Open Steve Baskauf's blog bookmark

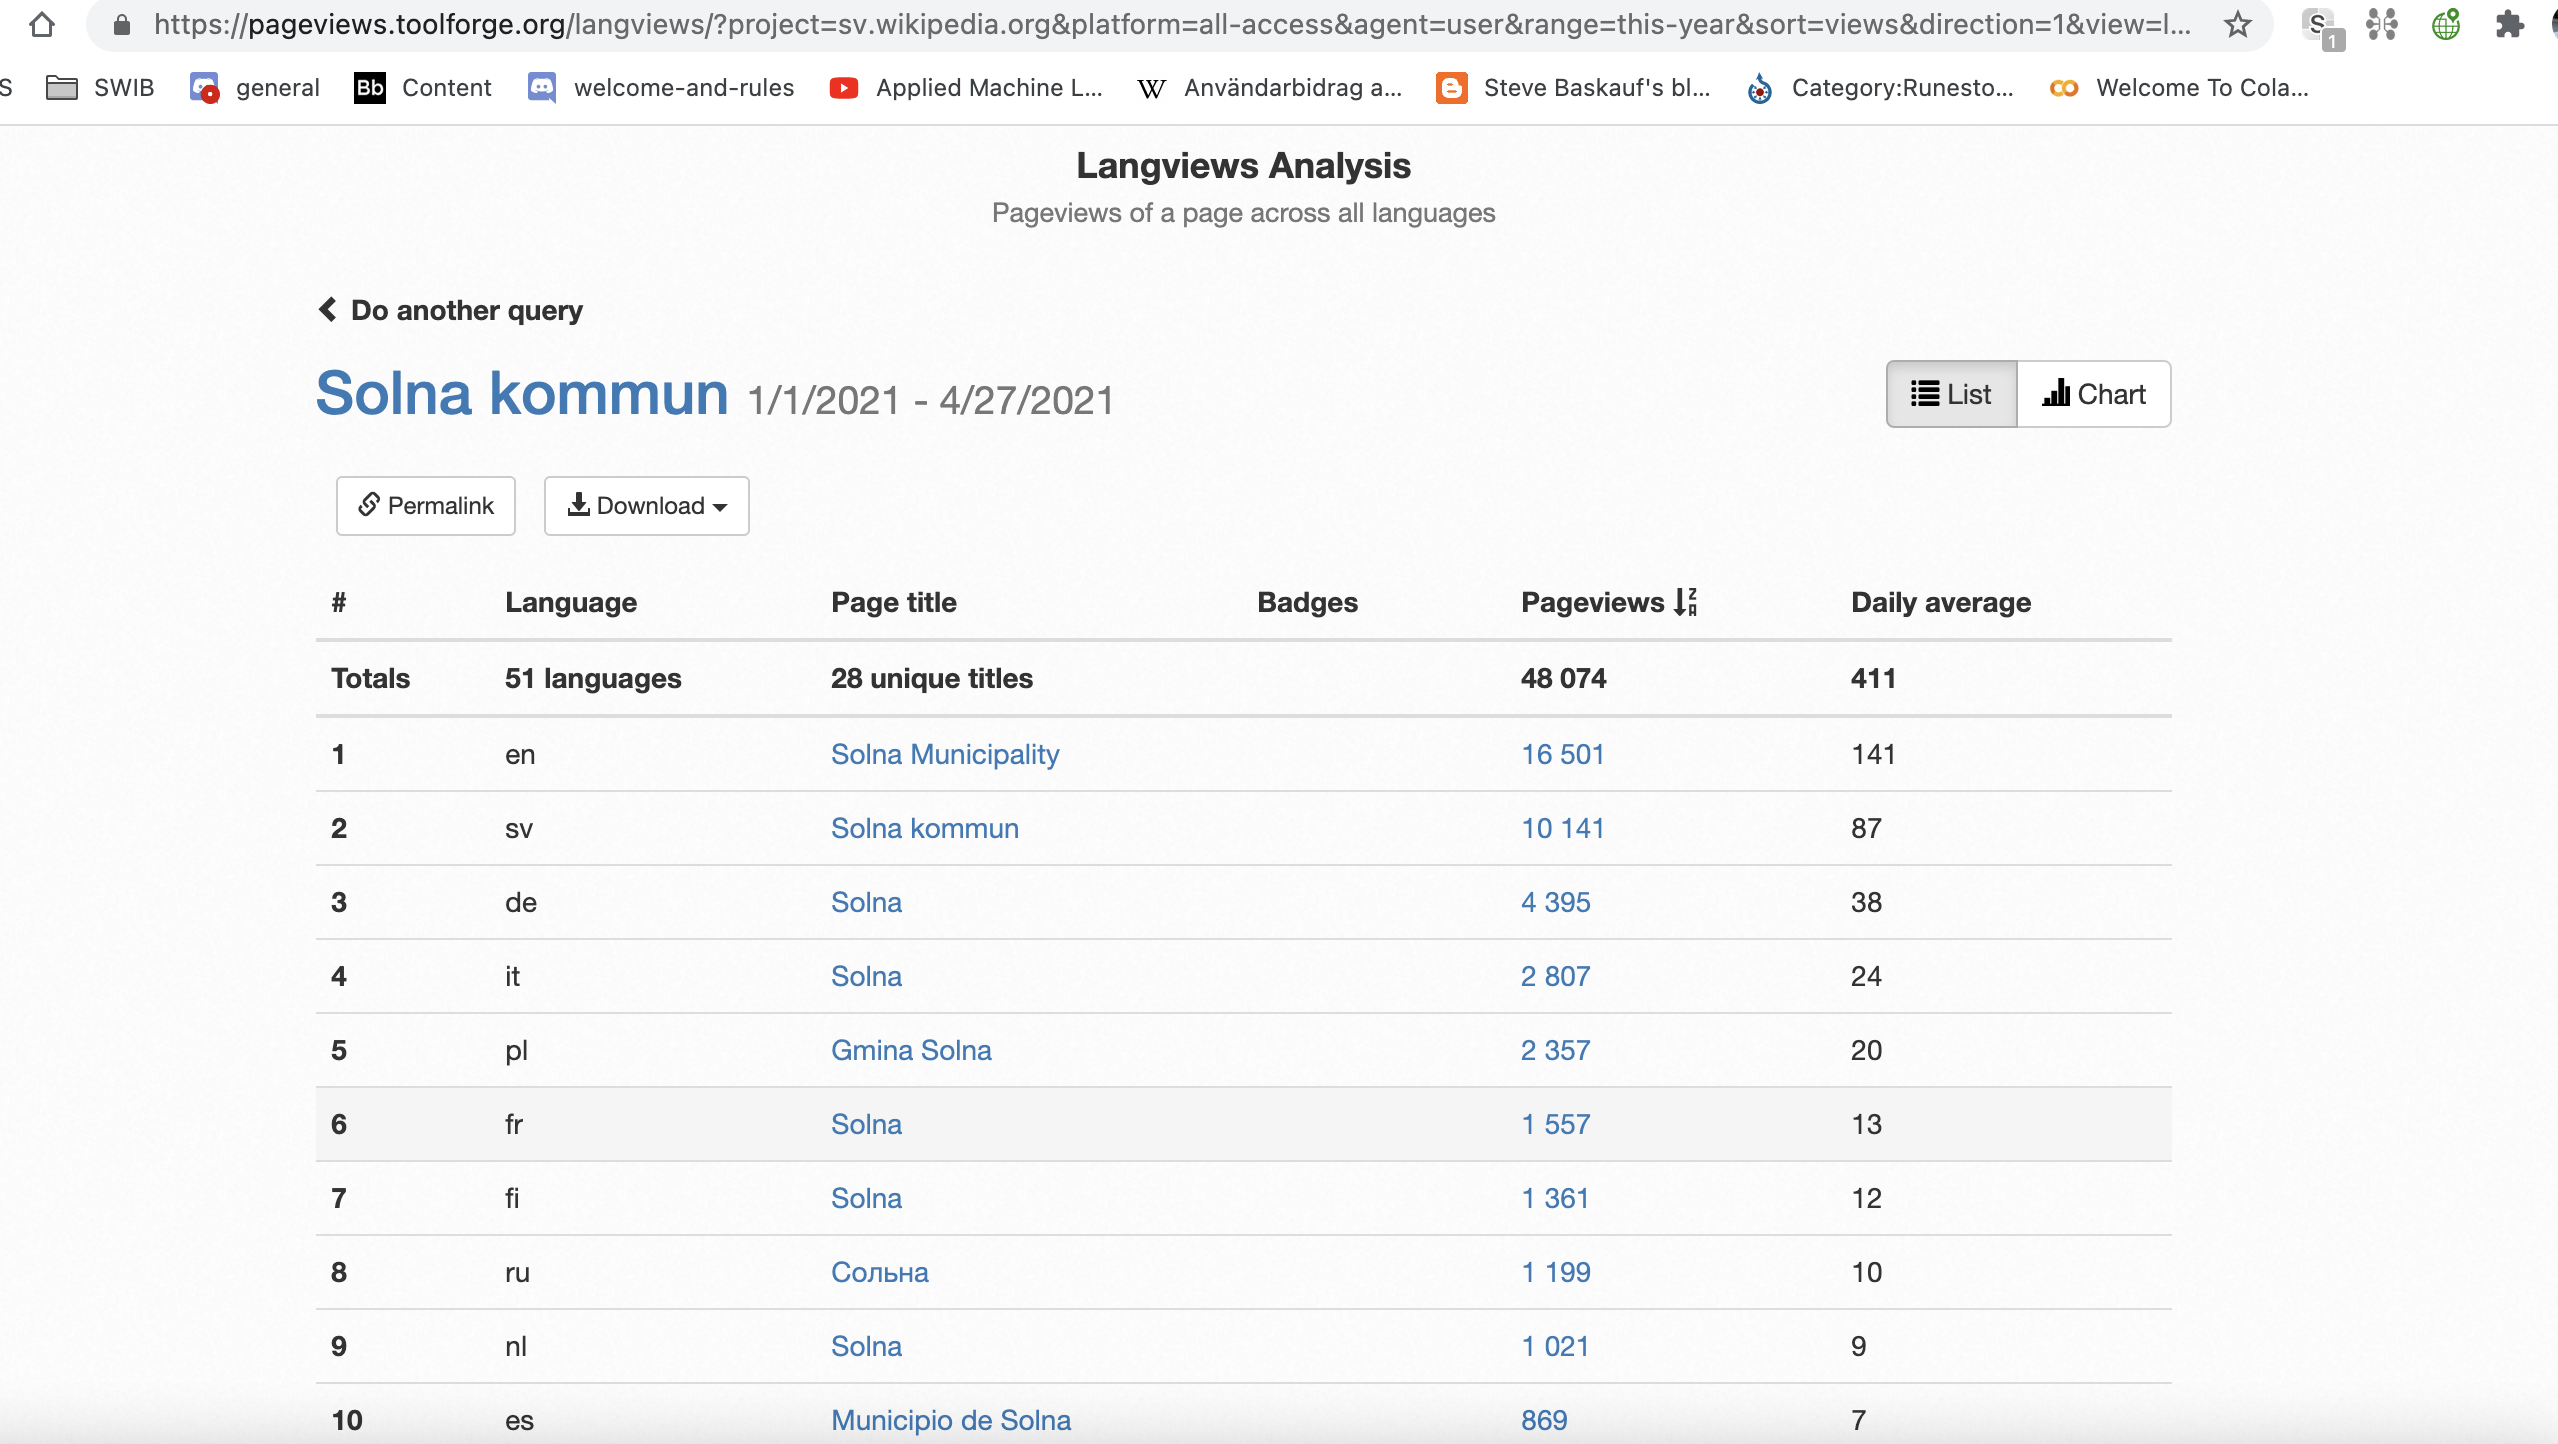point(1573,88)
